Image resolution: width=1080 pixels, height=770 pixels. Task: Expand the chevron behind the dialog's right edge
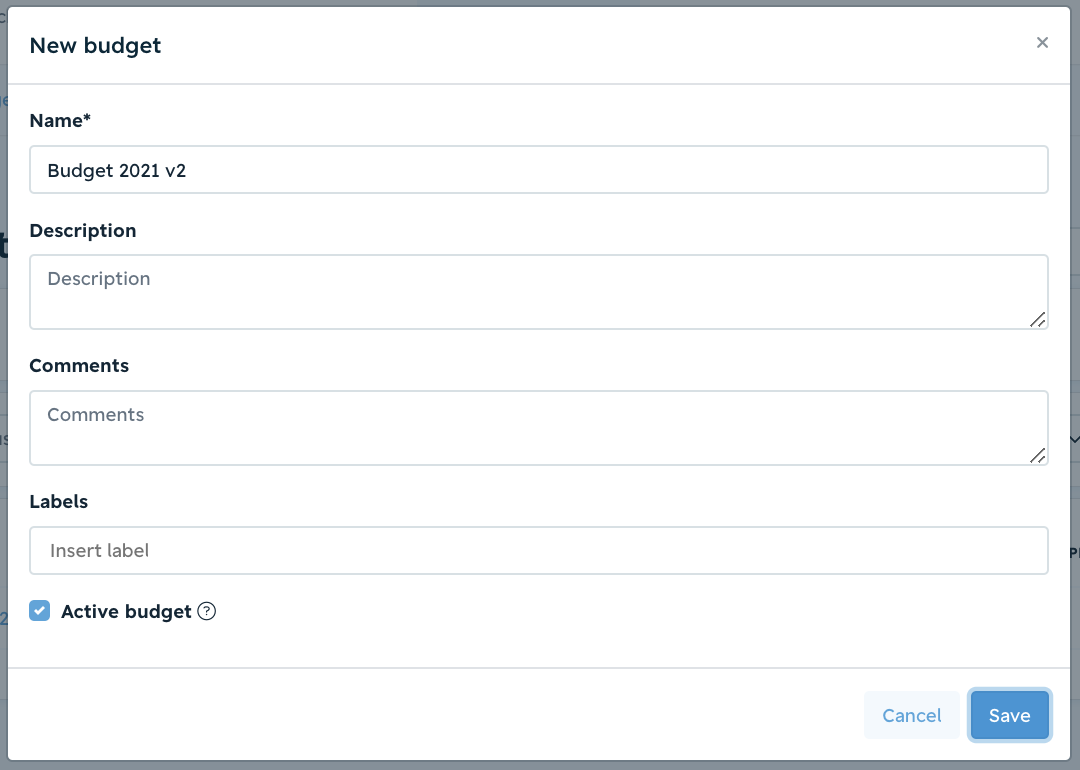[x=1074, y=439]
